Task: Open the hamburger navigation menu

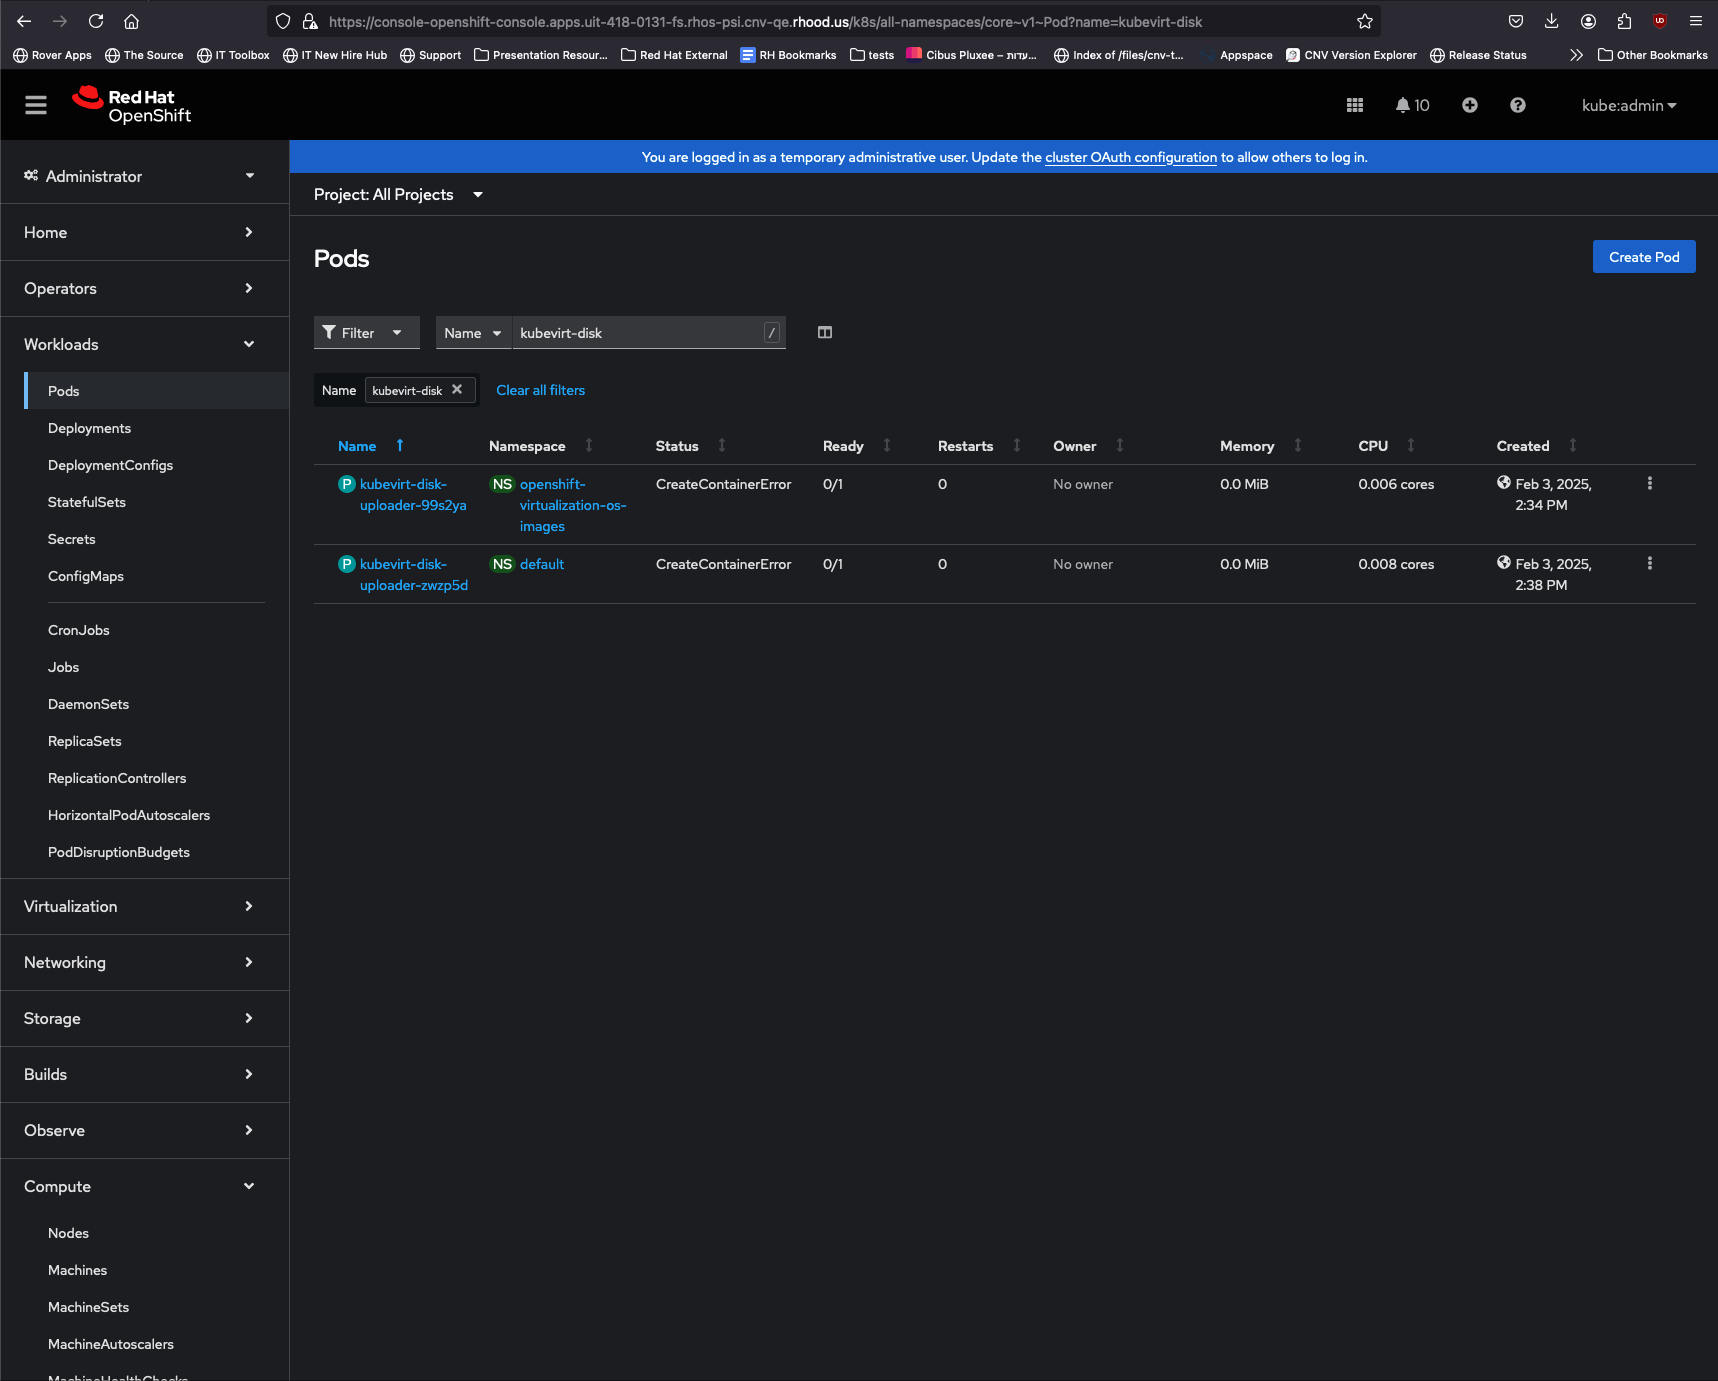Action: 36,105
